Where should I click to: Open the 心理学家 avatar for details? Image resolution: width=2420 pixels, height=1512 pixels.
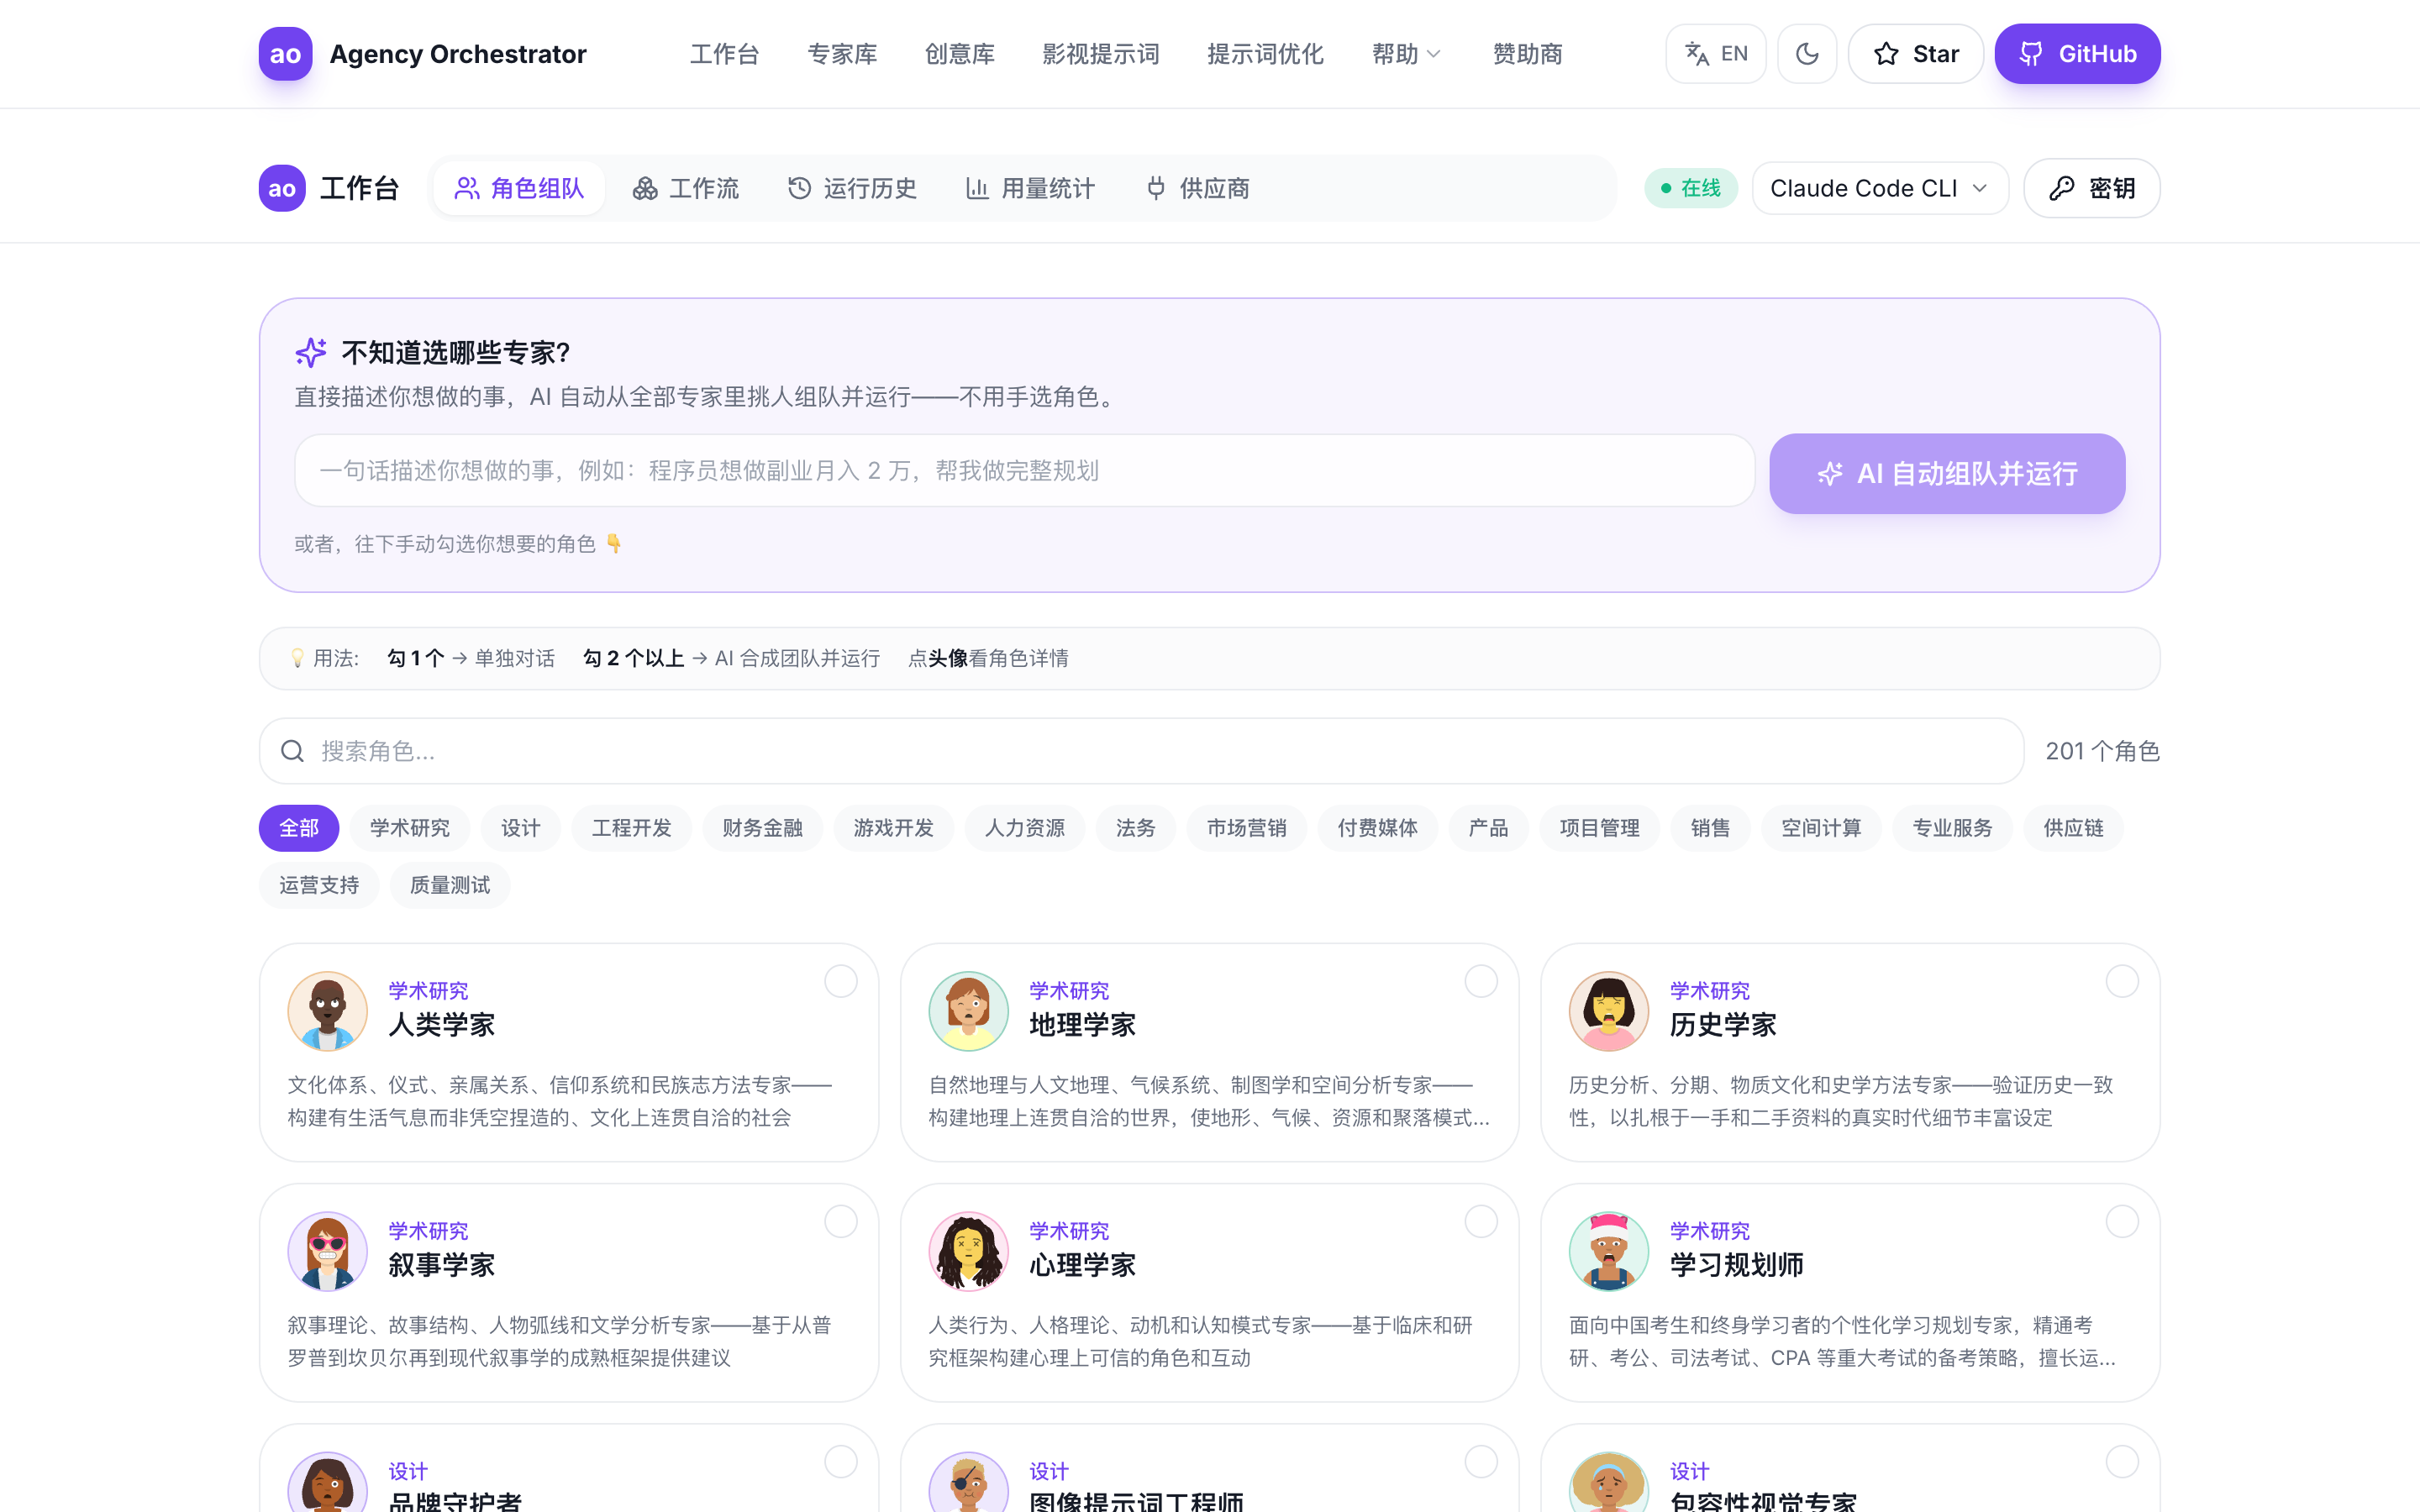(969, 1251)
